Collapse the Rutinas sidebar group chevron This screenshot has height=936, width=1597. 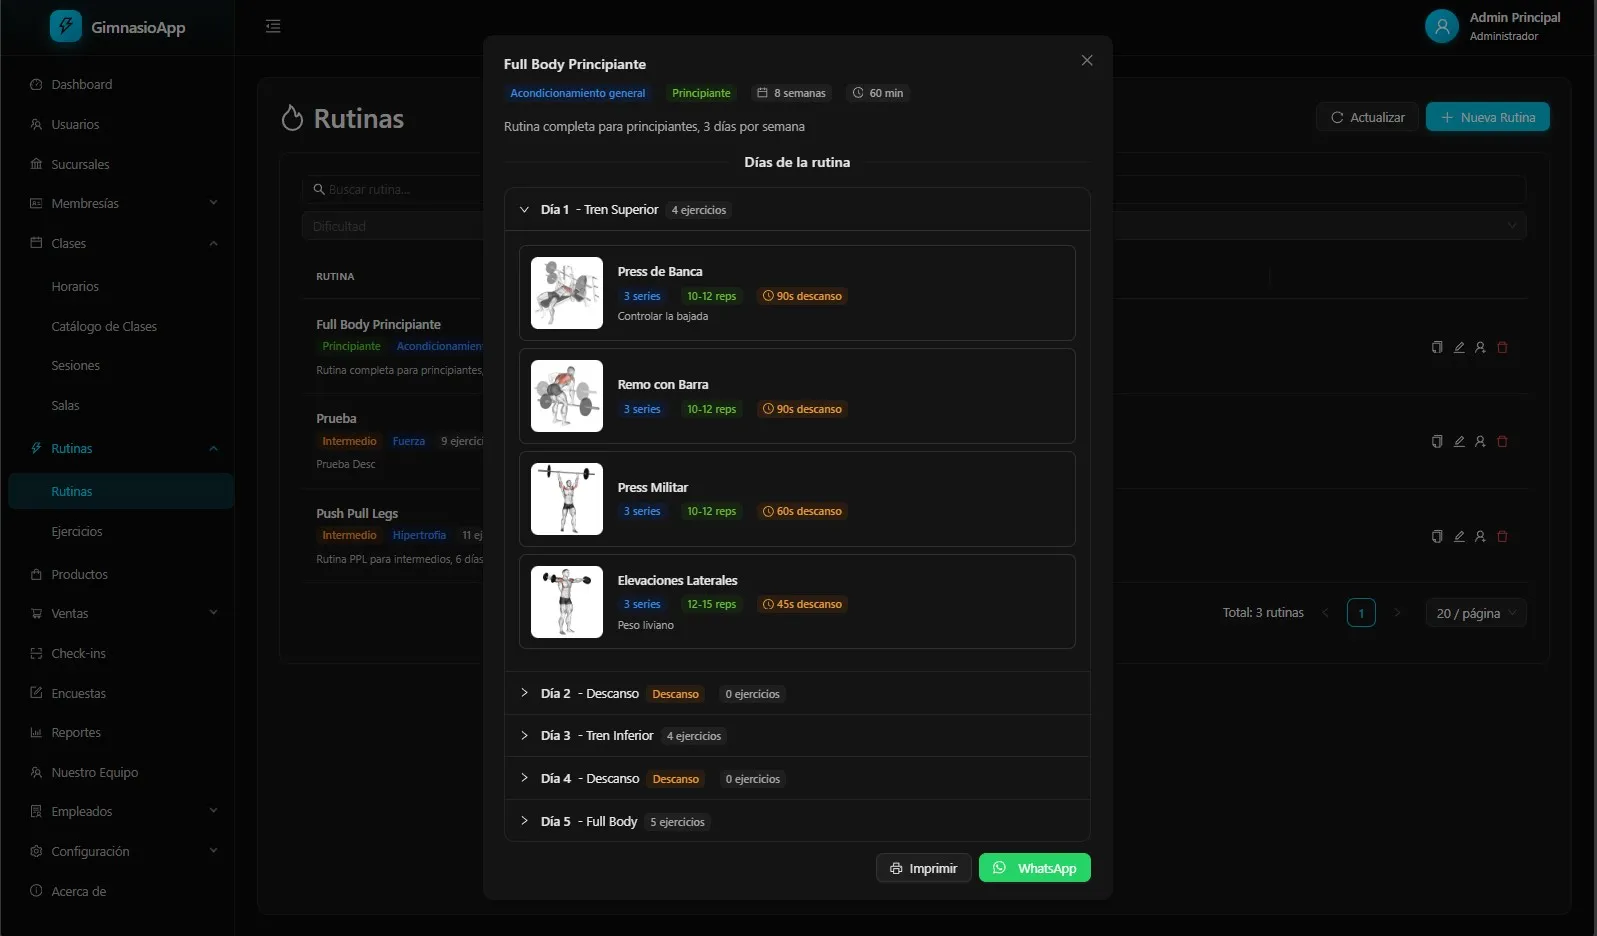213,449
